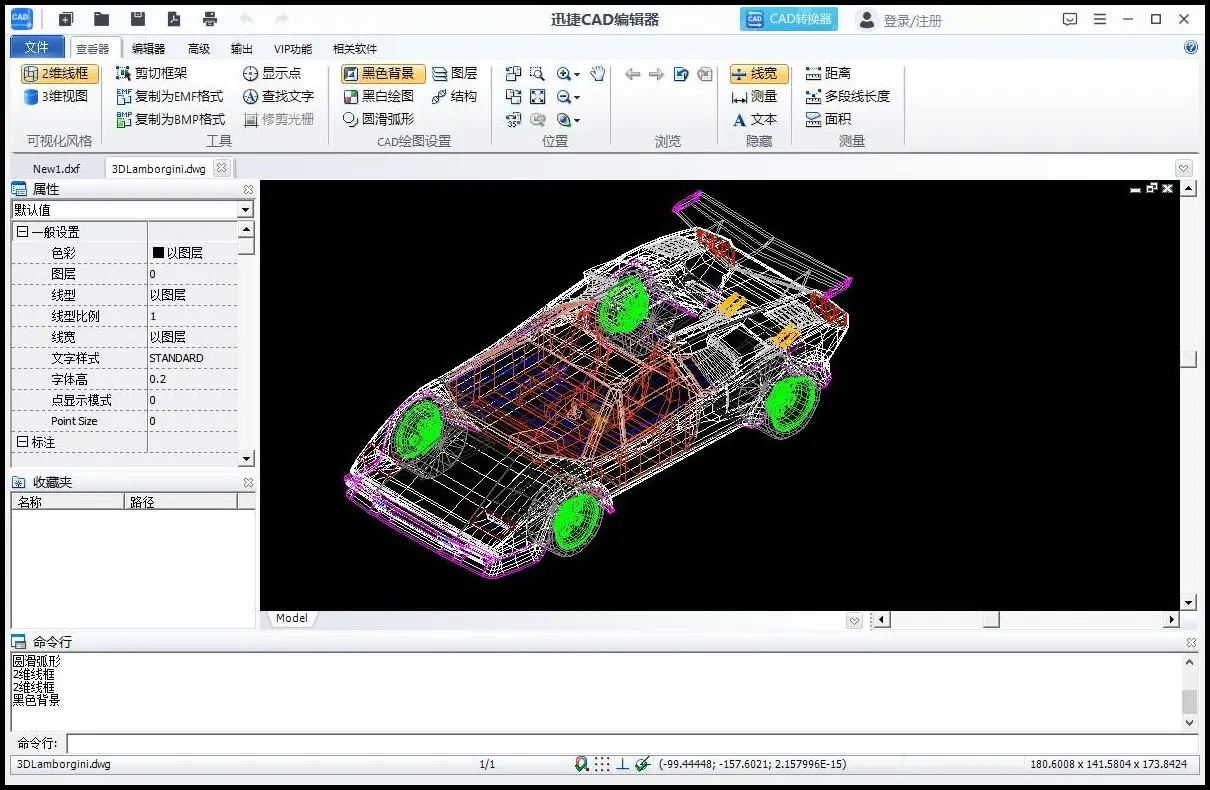Toggle 圆滑弧形 smooth arcs

coord(379,119)
